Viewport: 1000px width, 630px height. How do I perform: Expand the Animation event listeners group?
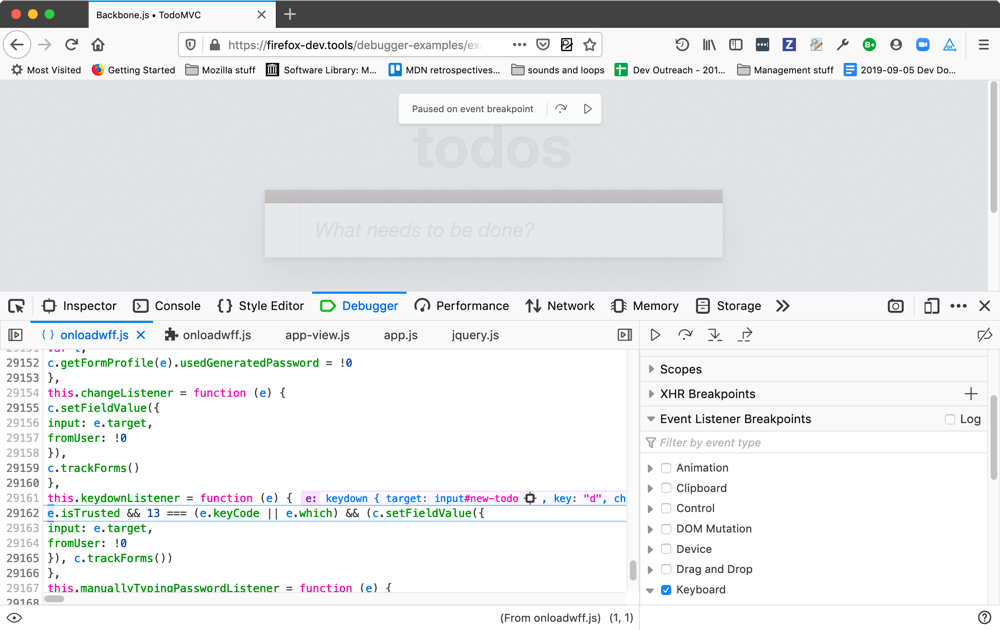[651, 467]
